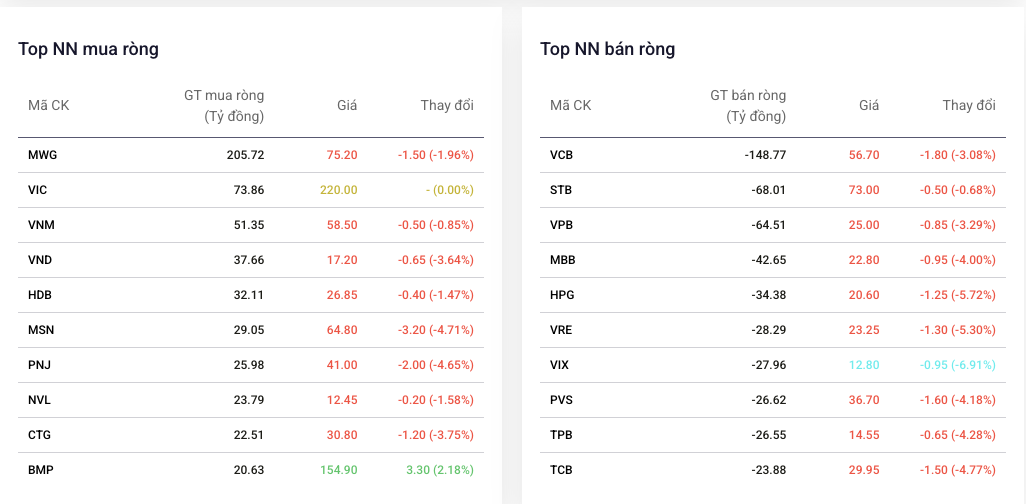Screen dimensions: 1026x504
Task: Open the HPG ticker row
Action: click(x=773, y=295)
